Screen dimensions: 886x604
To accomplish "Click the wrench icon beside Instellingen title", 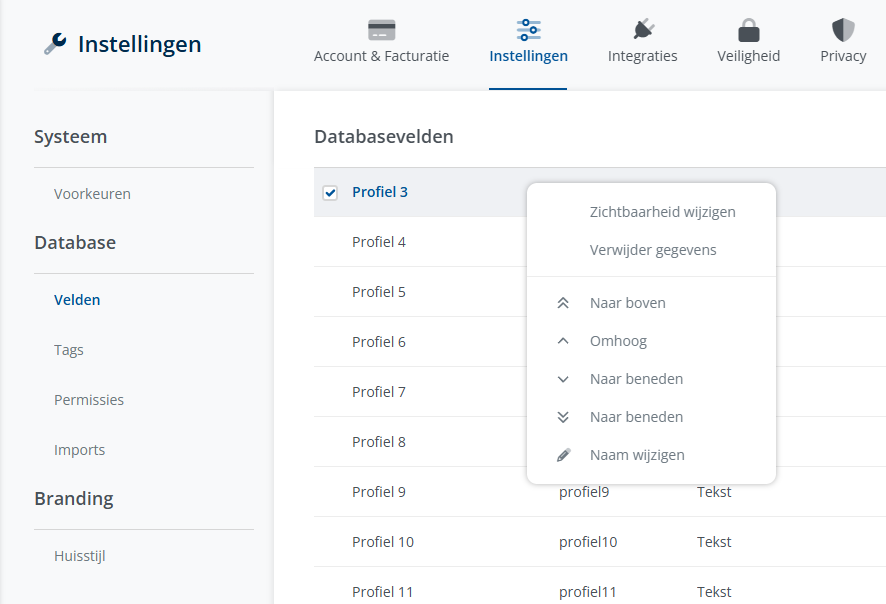I will click(55, 44).
